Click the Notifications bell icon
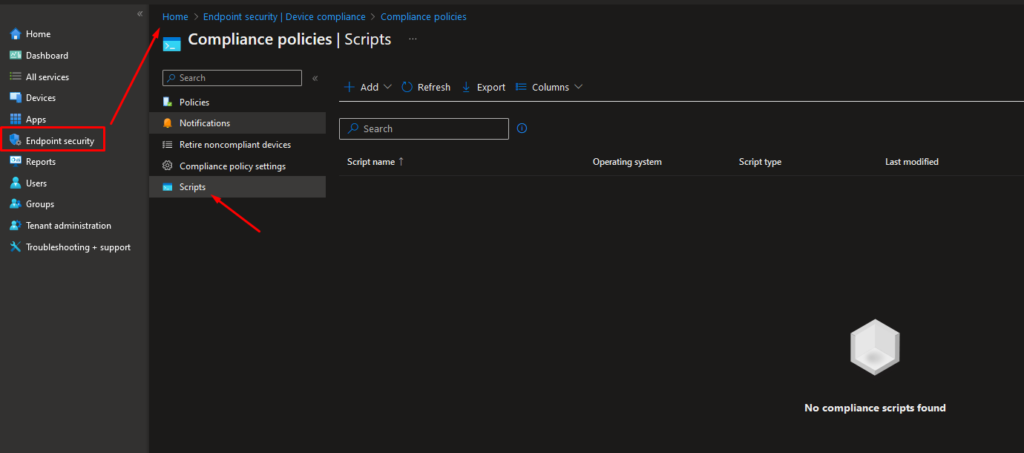This screenshot has width=1024, height=453. click(168, 123)
